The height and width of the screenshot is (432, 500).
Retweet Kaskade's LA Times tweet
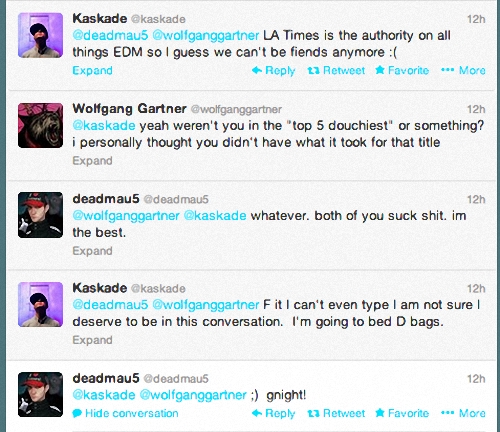(336, 71)
